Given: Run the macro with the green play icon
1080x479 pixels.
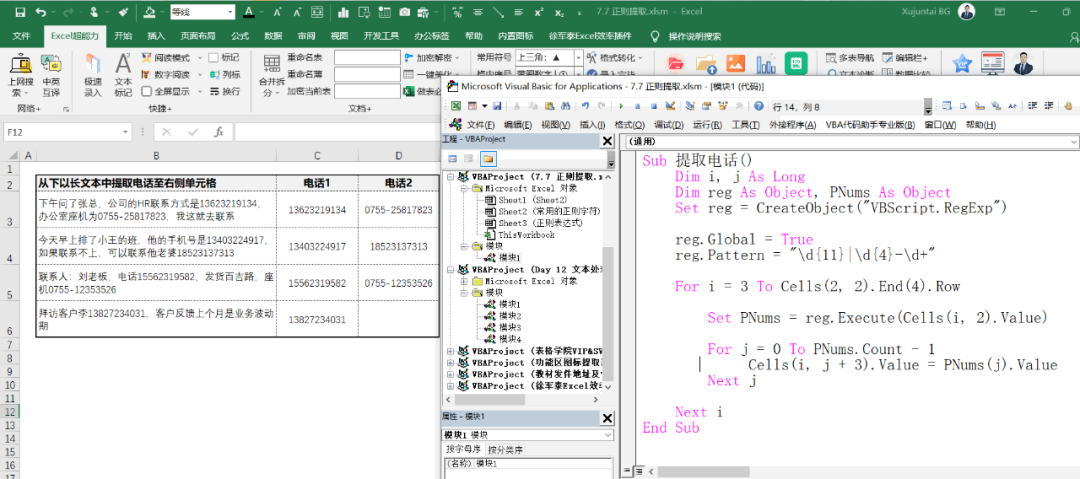Looking at the screenshot, I should click(621, 106).
